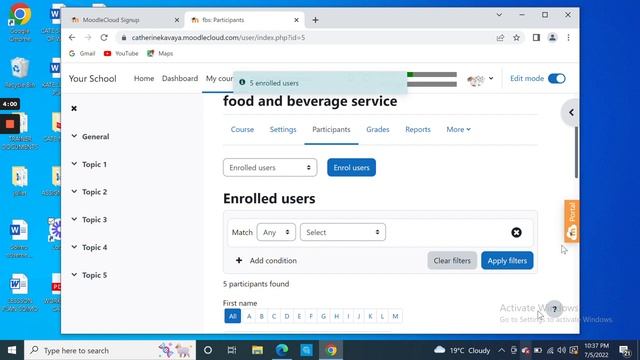
Task: Click Add condition link
Action: tap(266, 260)
